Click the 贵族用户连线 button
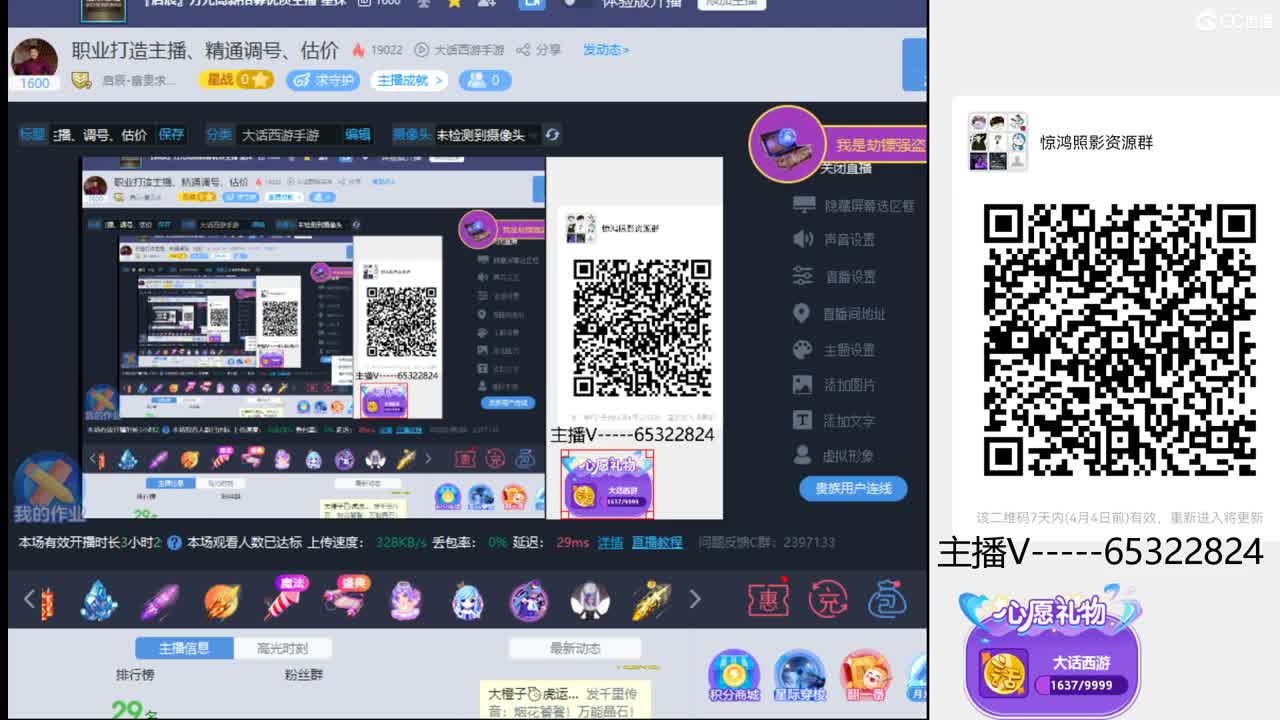Image resolution: width=1280 pixels, height=720 pixels. point(853,488)
